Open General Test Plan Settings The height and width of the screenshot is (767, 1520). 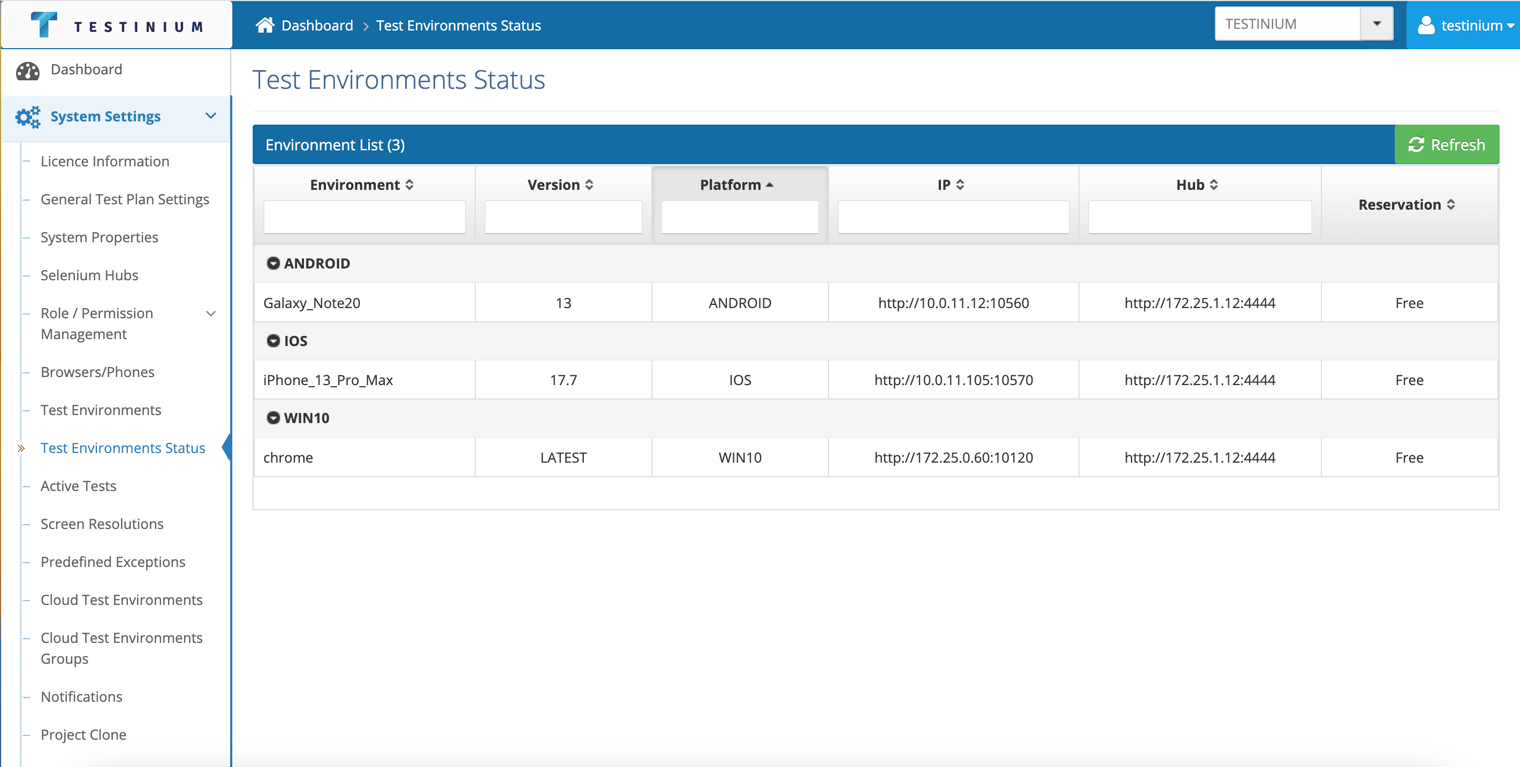pos(125,199)
